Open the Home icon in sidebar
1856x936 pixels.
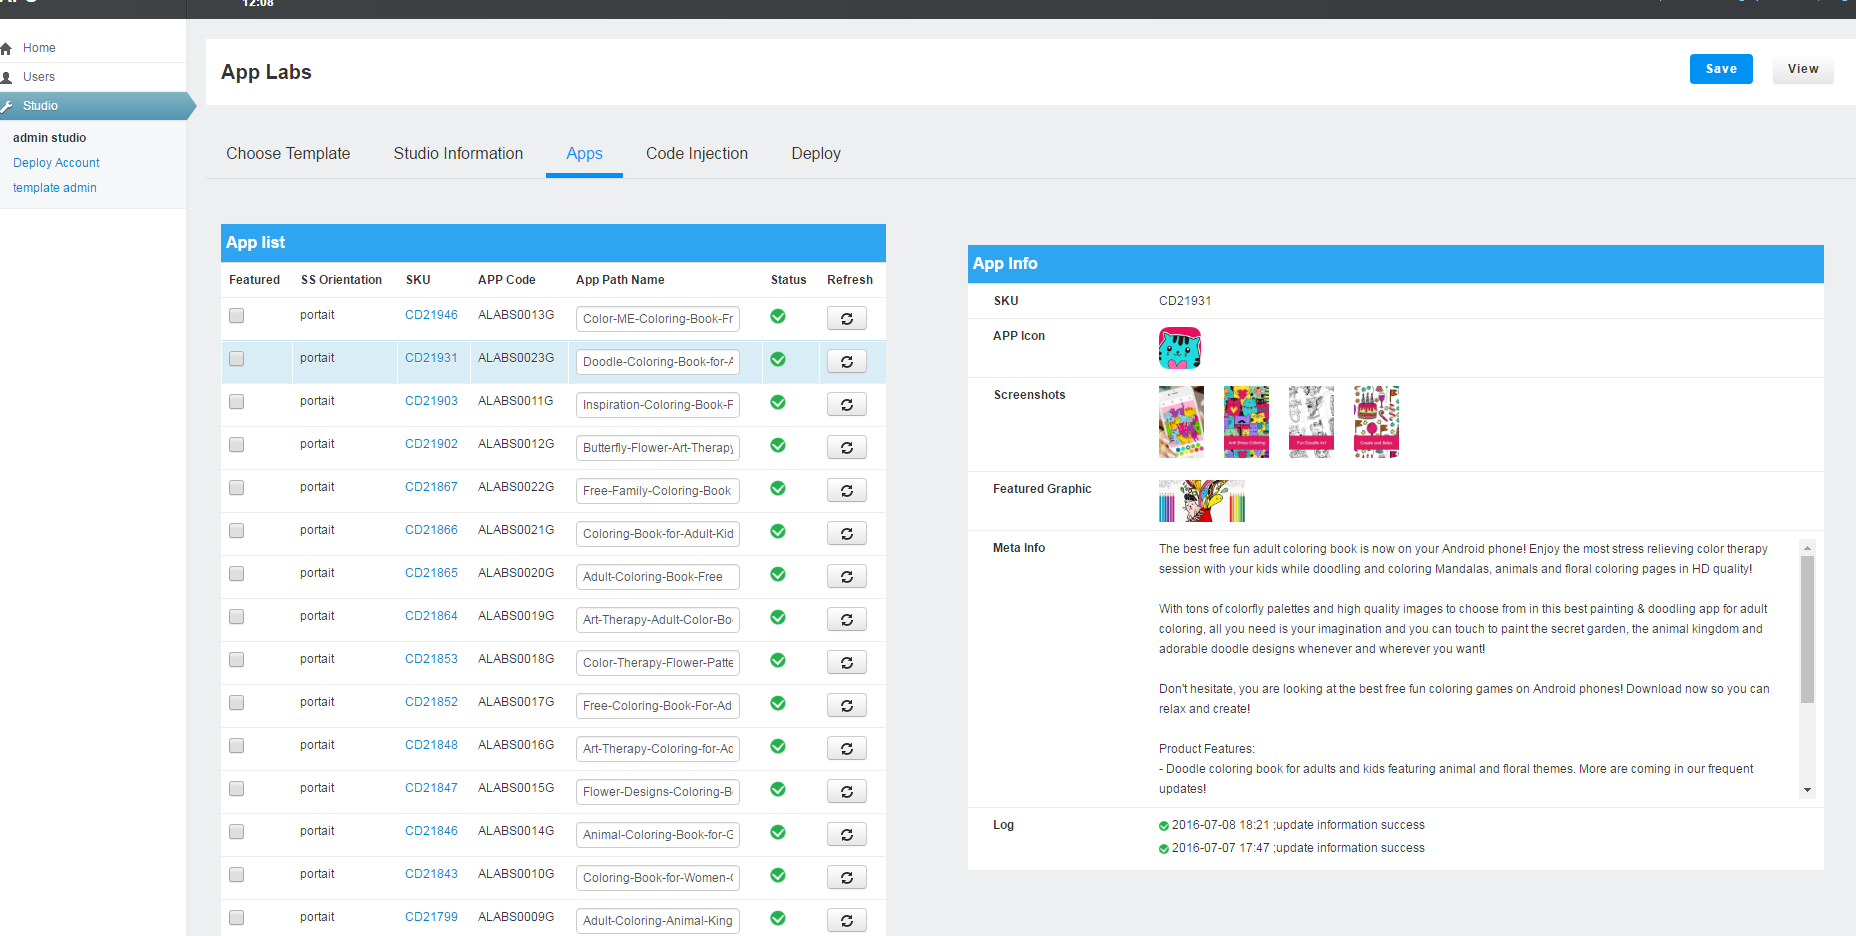6,48
